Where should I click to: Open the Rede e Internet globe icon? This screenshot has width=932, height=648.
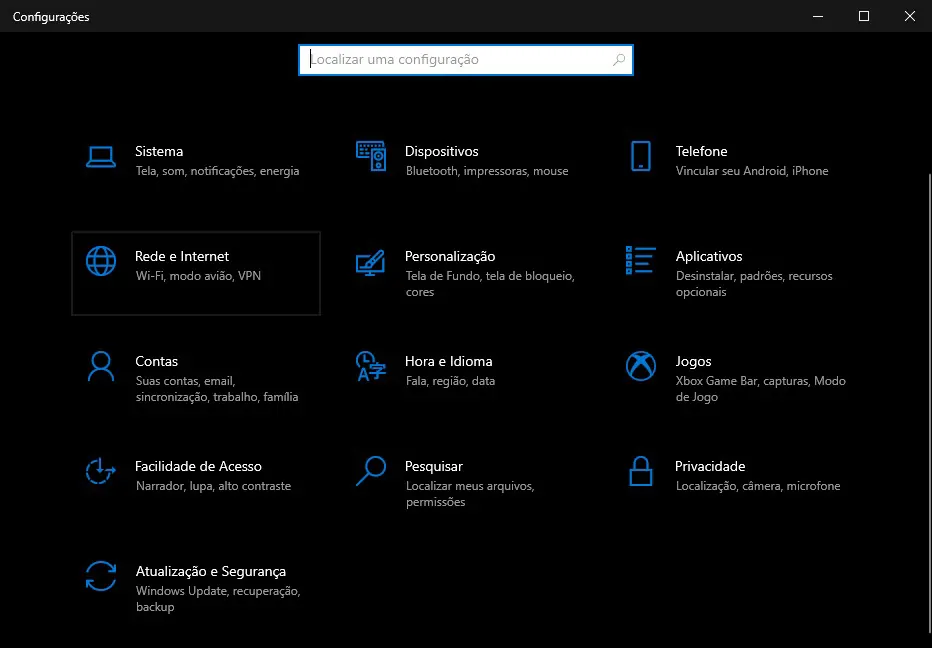pos(100,261)
